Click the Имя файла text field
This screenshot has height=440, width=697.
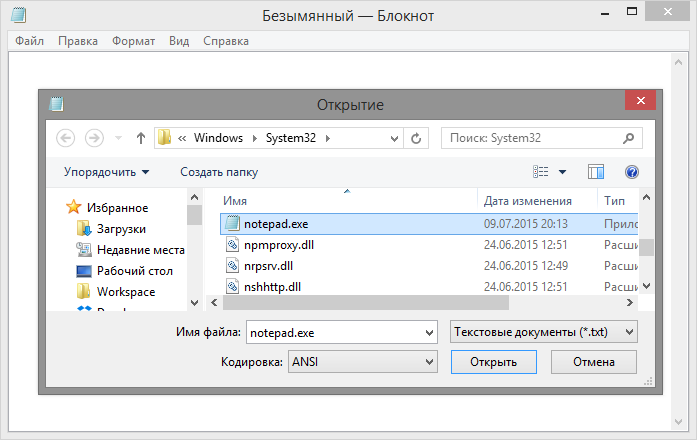(334, 332)
